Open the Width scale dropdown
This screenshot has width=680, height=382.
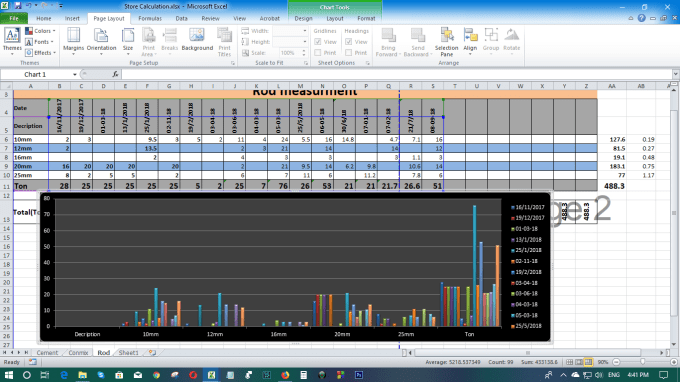point(305,31)
